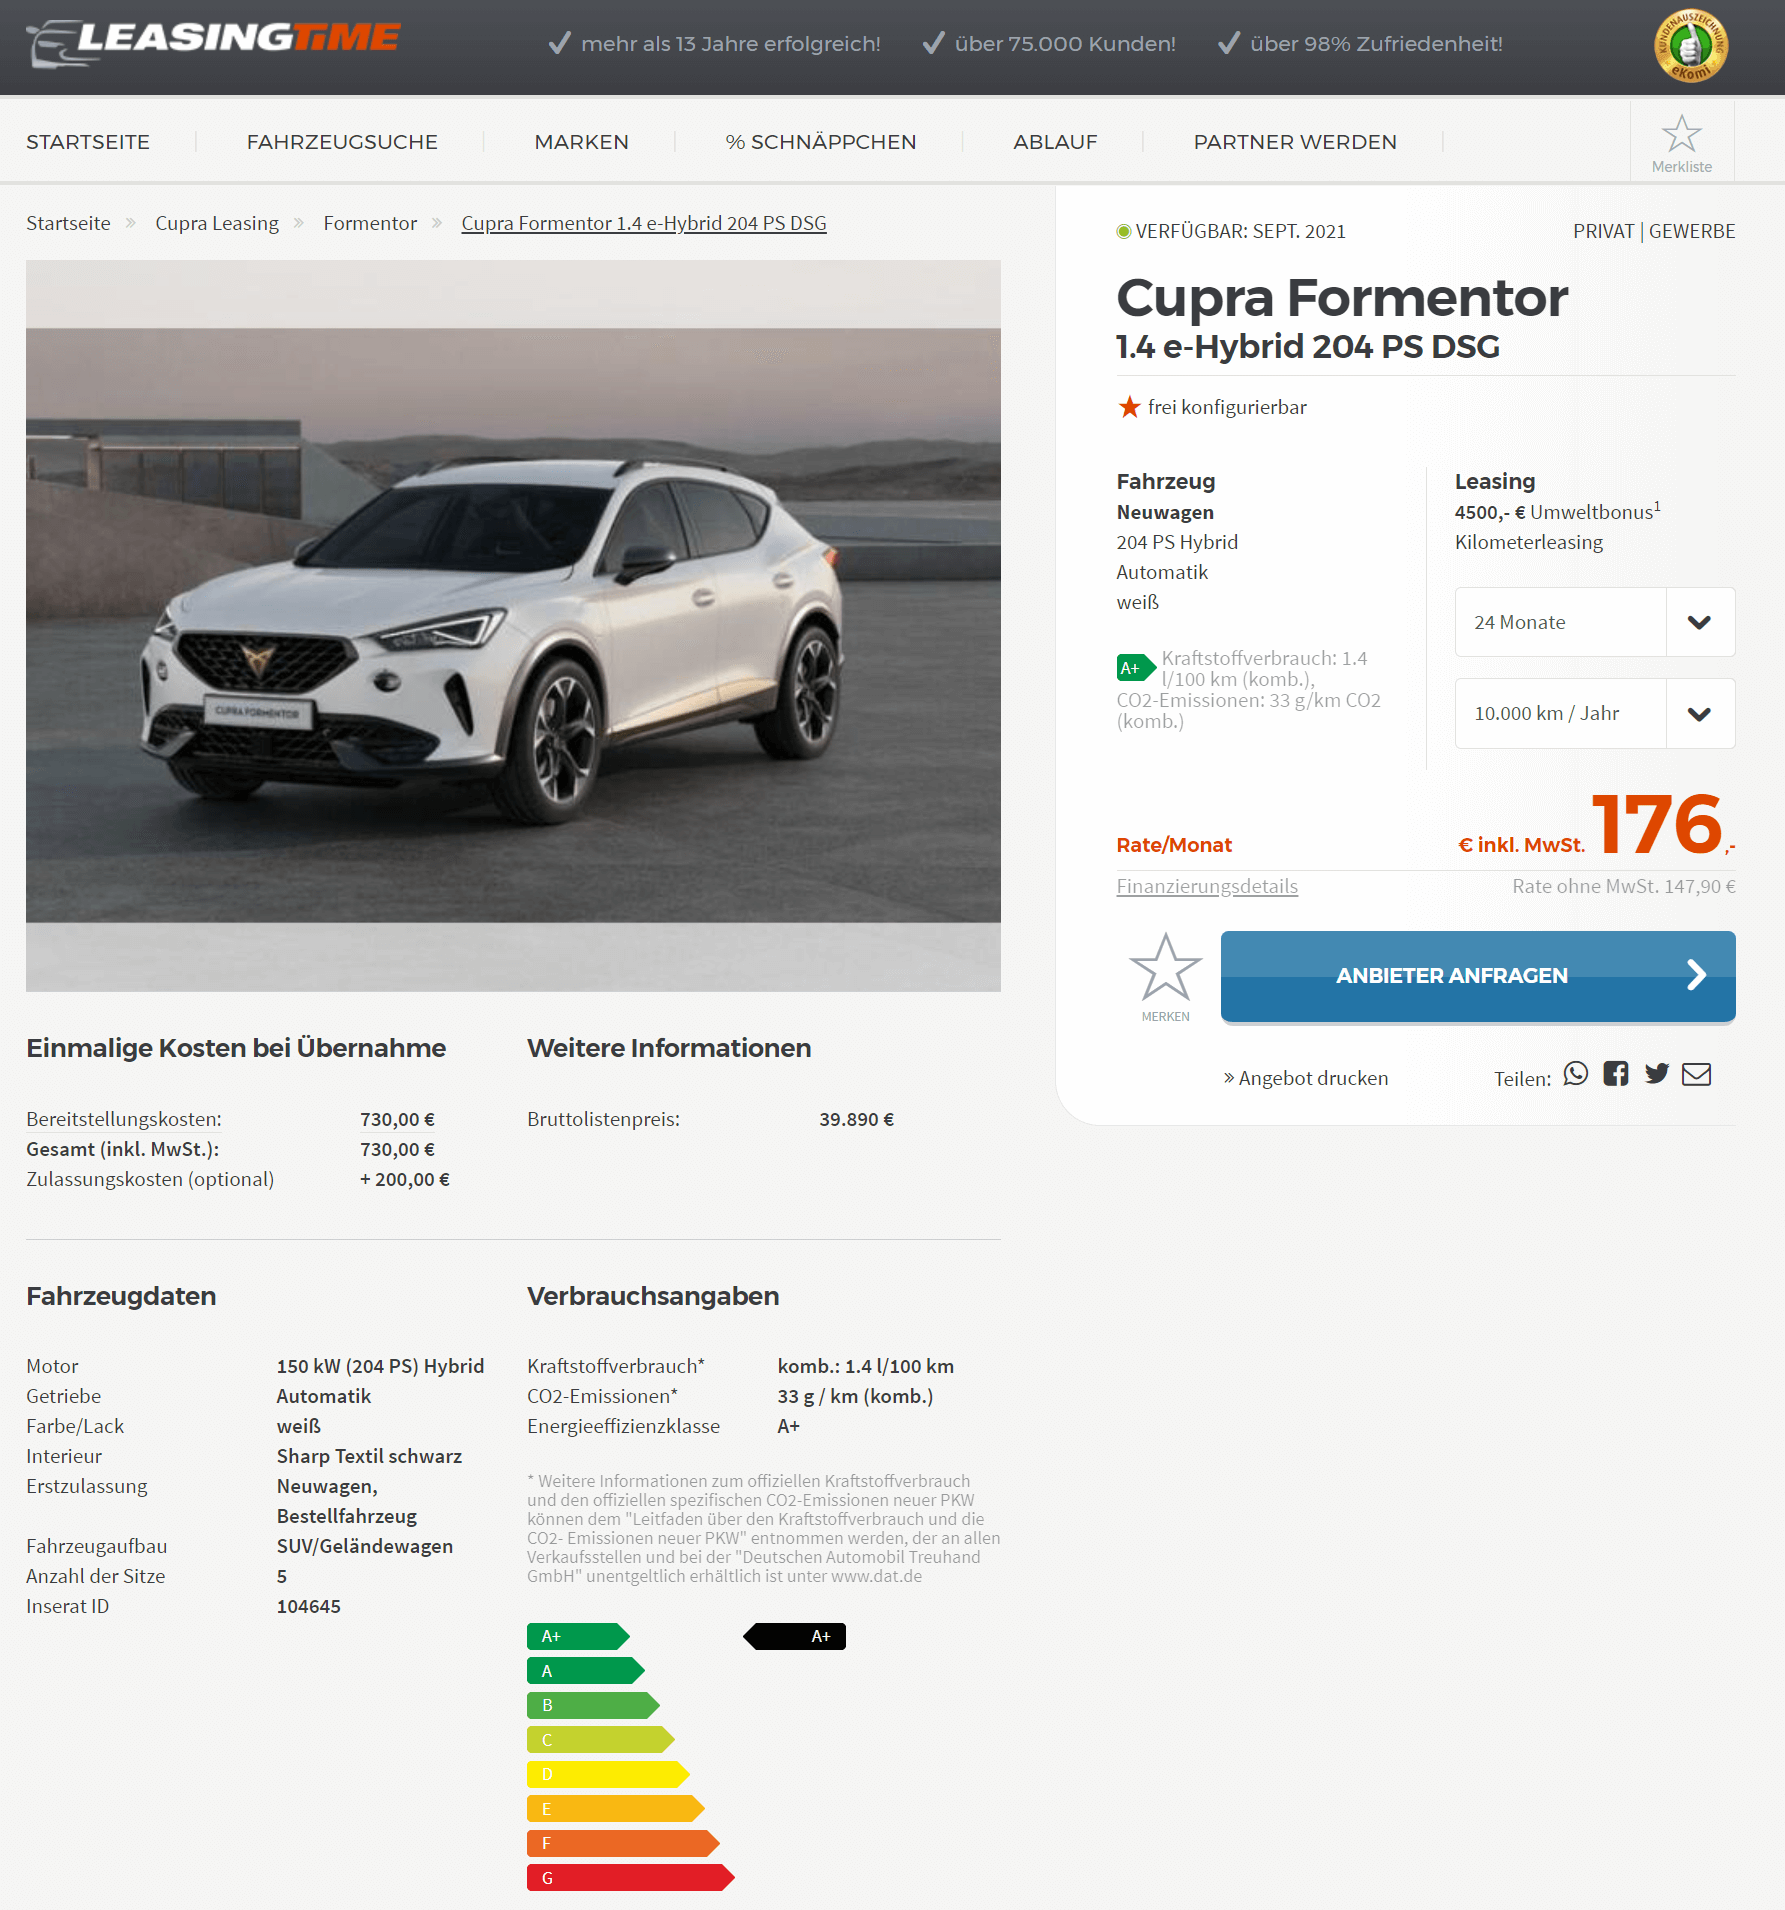Click Bereitstellungskosten 730,00 € value
1785x1910 pixels.
(397, 1119)
